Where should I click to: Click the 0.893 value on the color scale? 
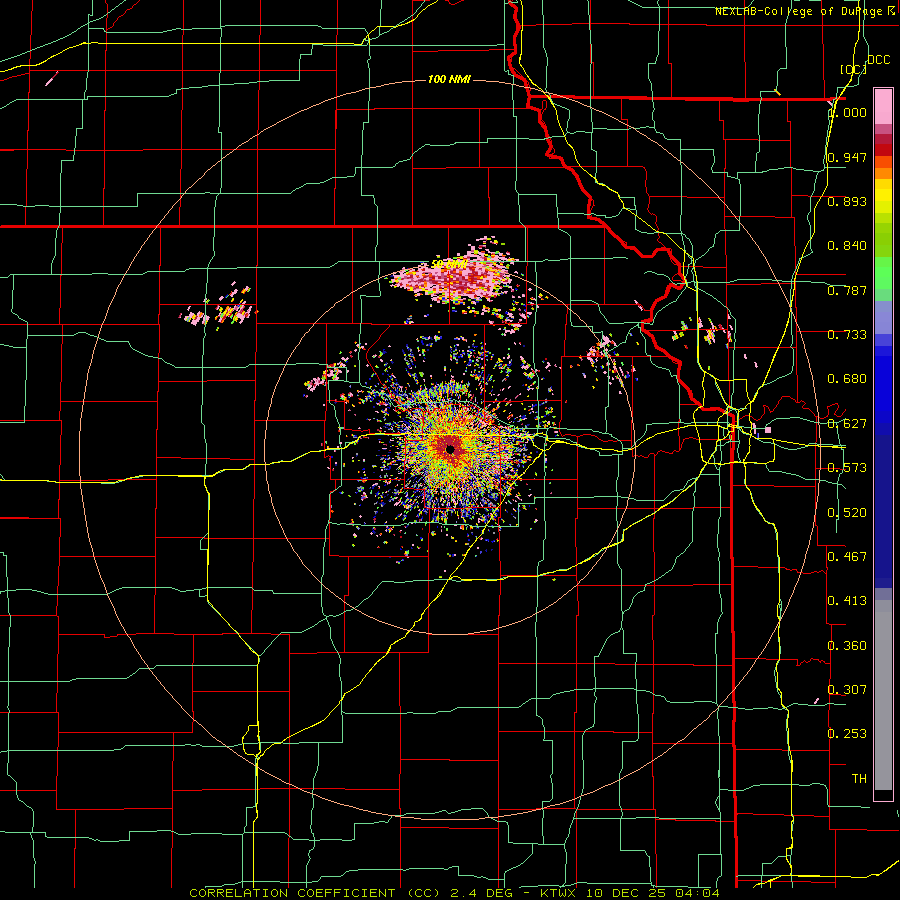[x=847, y=201]
